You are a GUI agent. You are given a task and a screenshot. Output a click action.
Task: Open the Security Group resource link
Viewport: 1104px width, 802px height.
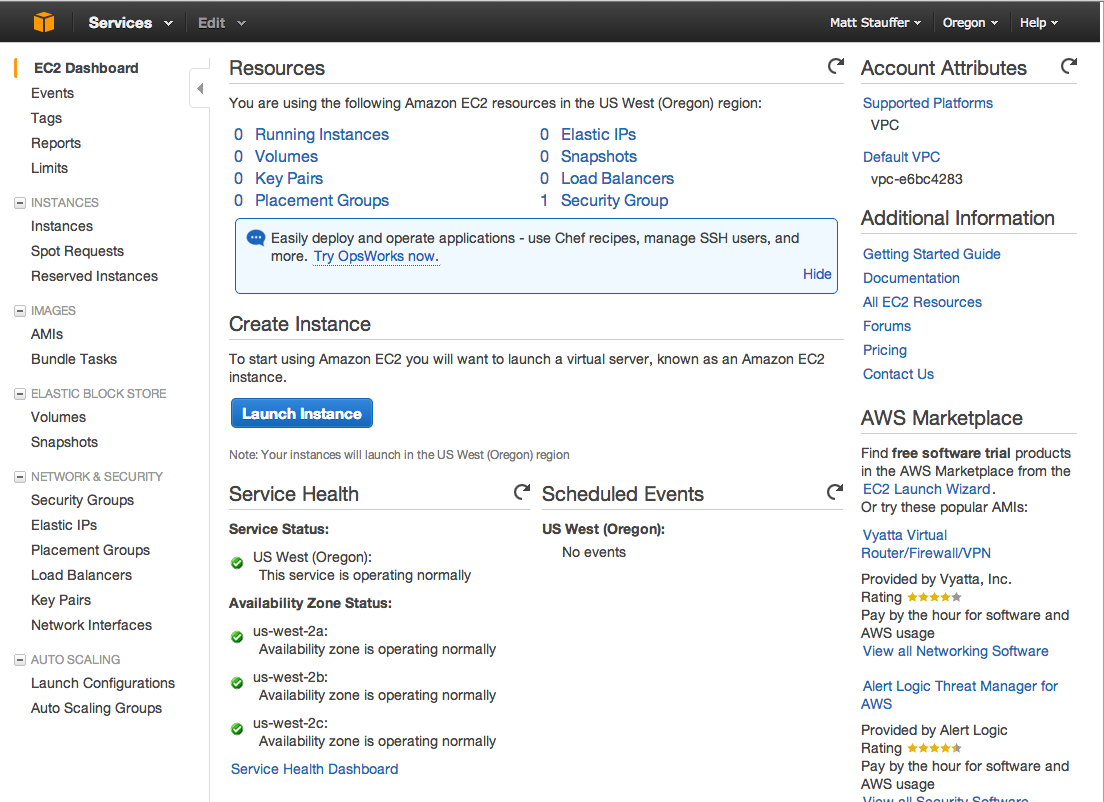[615, 201]
